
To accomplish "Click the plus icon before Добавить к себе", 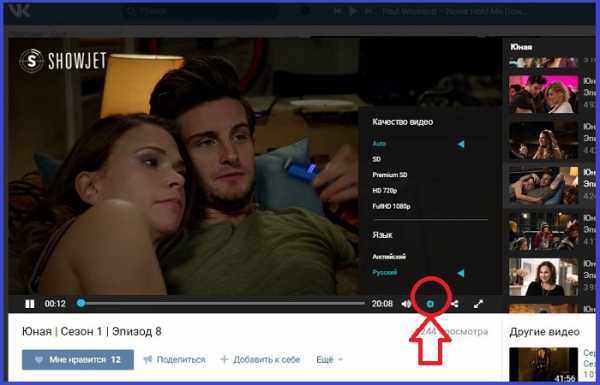I will tap(225, 359).
